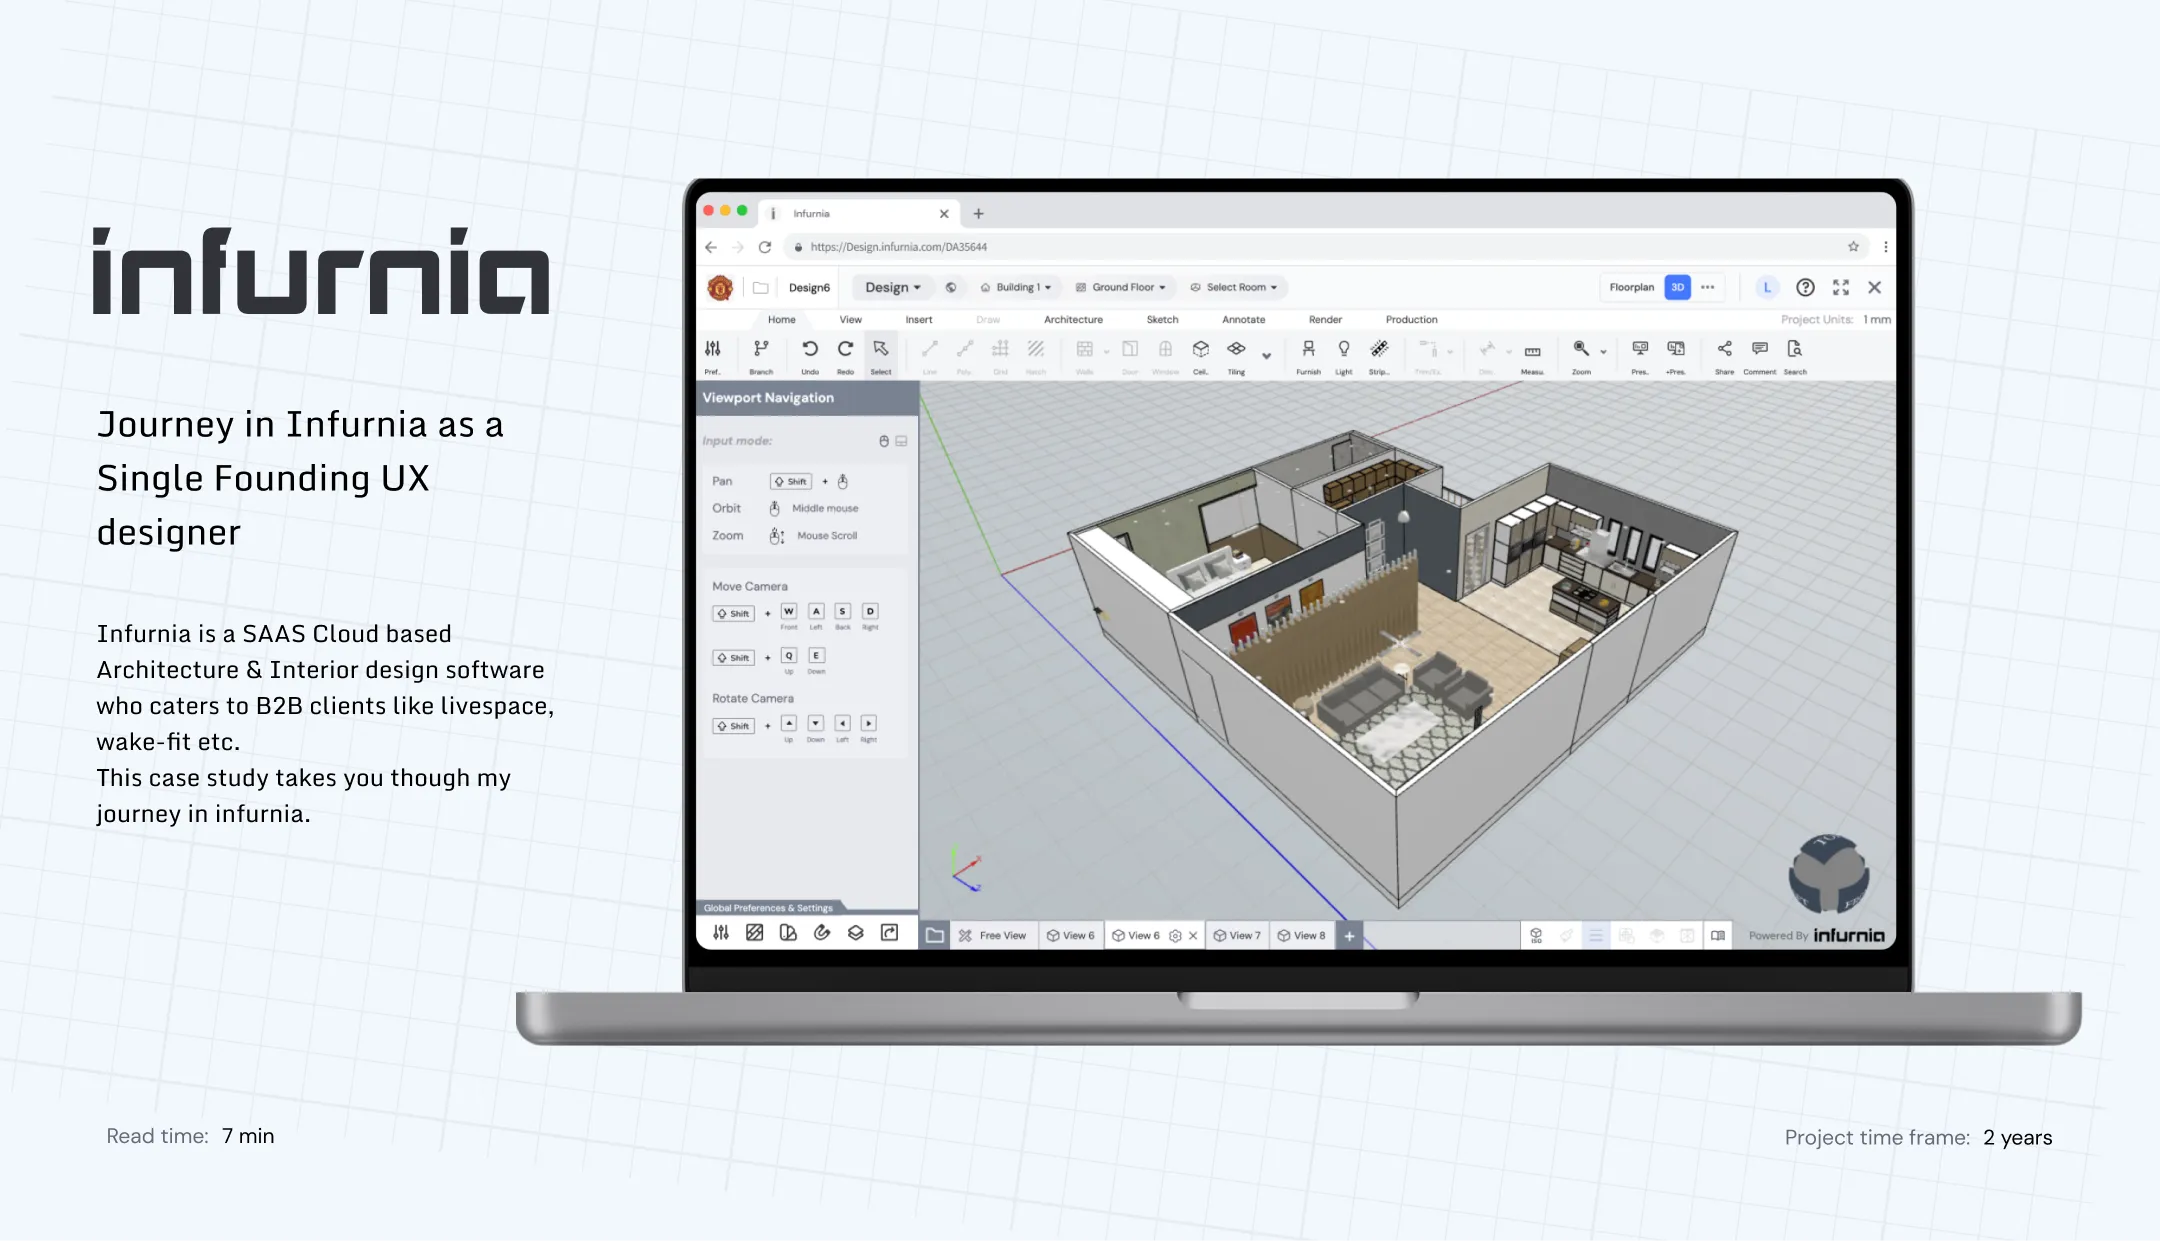Open the Ground Floor dropdown
The height and width of the screenshot is (1241, 2160).
pos(1120,288)
